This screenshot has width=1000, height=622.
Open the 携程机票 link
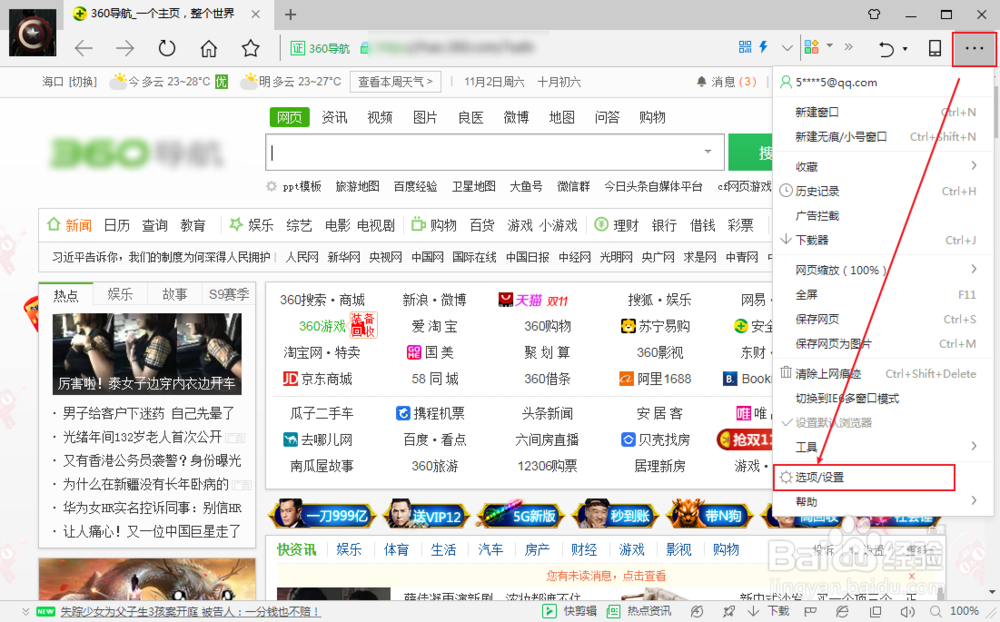(430, 413)
